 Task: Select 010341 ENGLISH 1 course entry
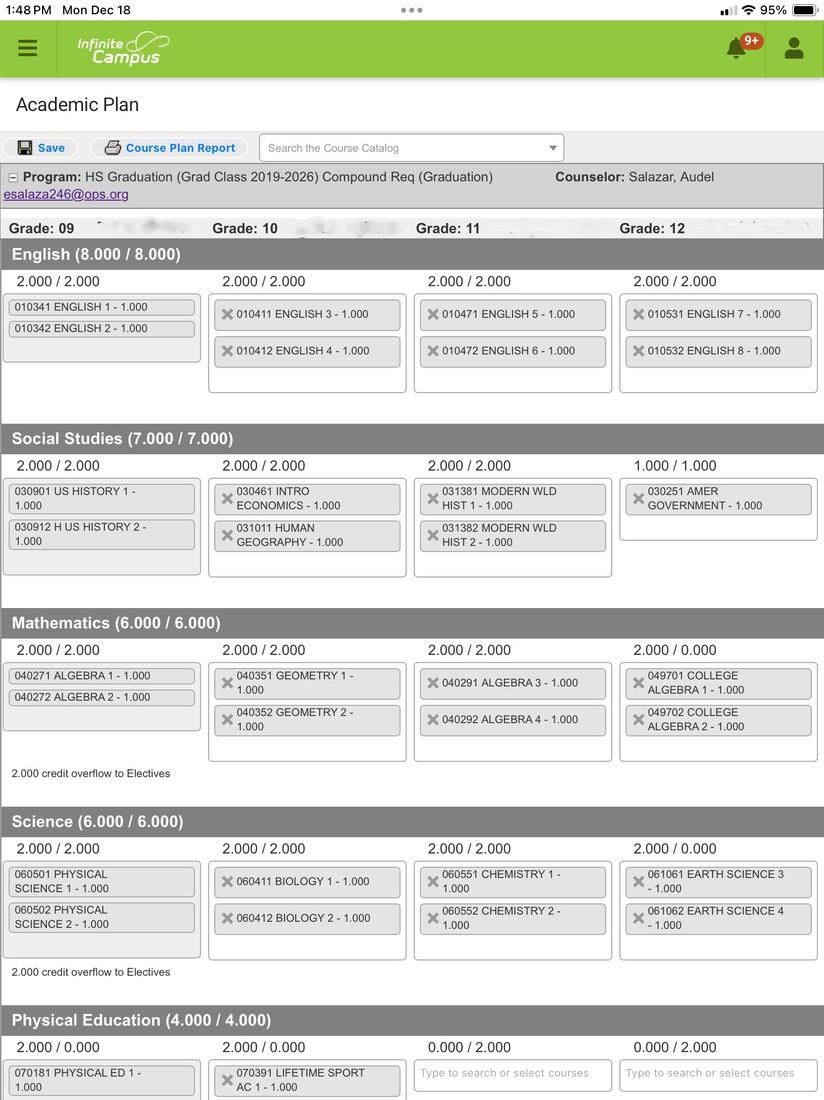pos(102,307)
